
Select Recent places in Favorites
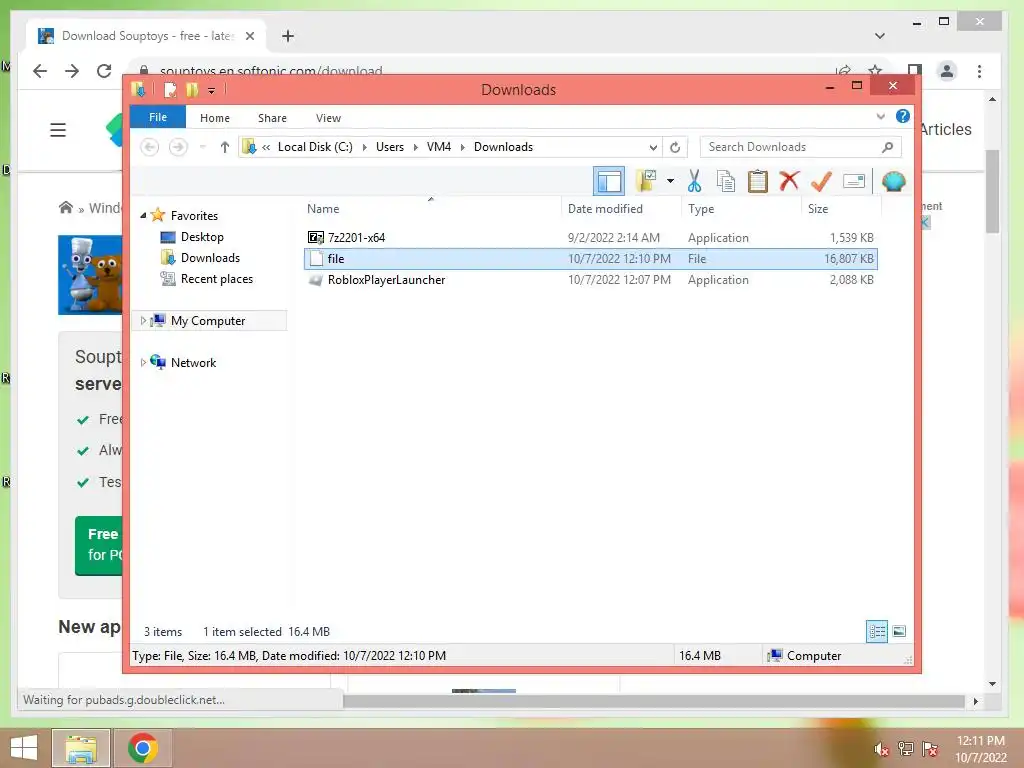[217, 279]
